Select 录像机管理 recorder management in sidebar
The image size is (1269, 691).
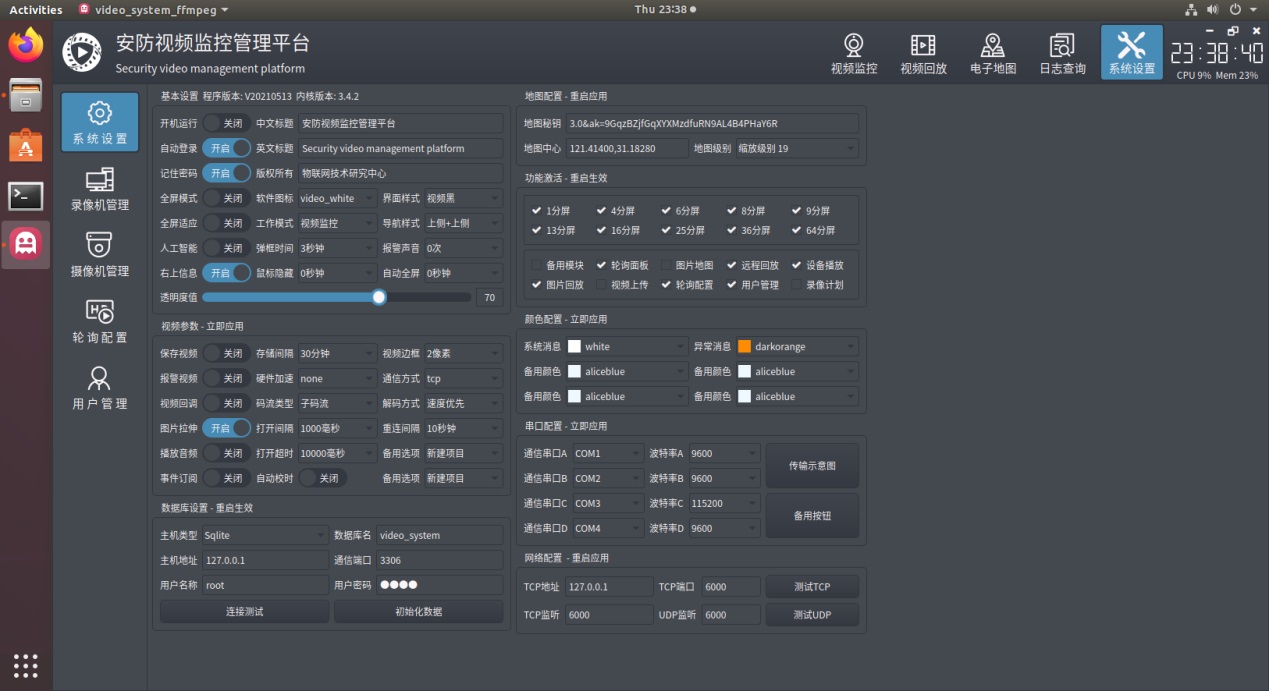[100, 189]
